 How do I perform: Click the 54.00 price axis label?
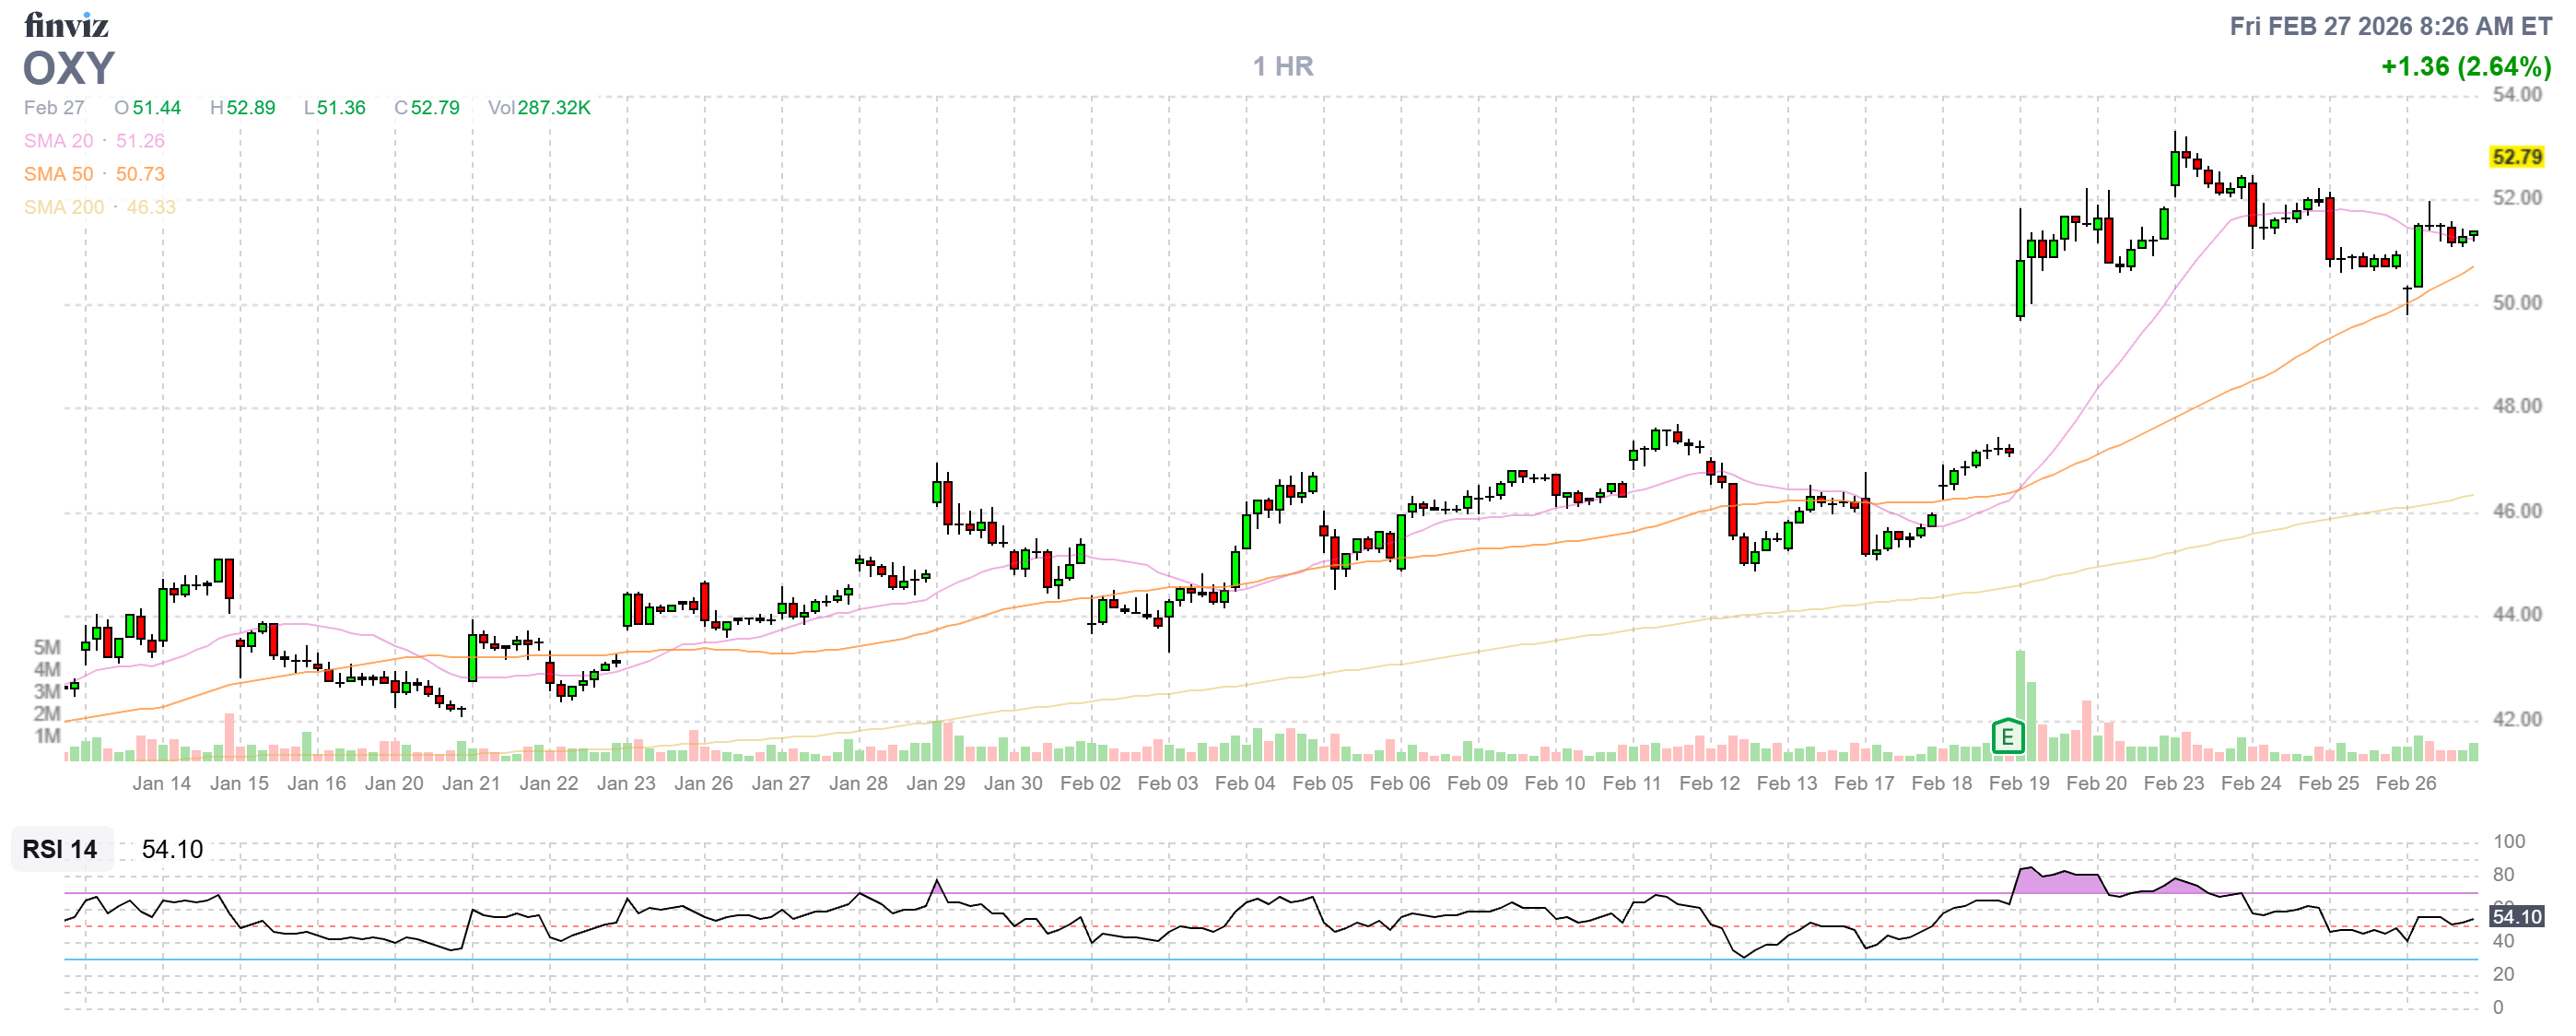point(2516,95)
